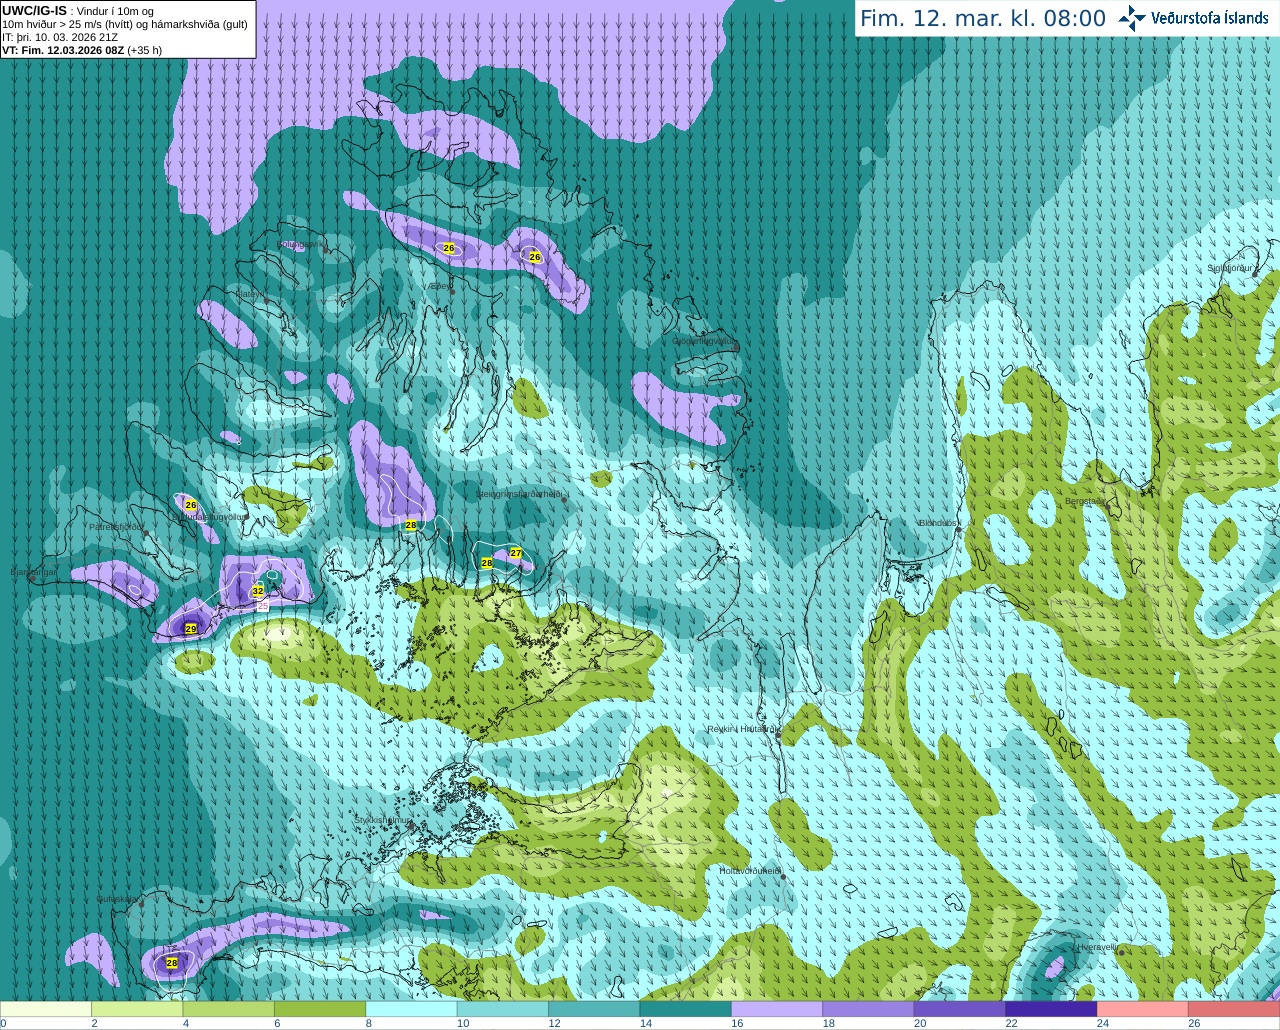Click the Bergstaðir station label
Screen dimensions: 1280x1030
point(1085,501)
